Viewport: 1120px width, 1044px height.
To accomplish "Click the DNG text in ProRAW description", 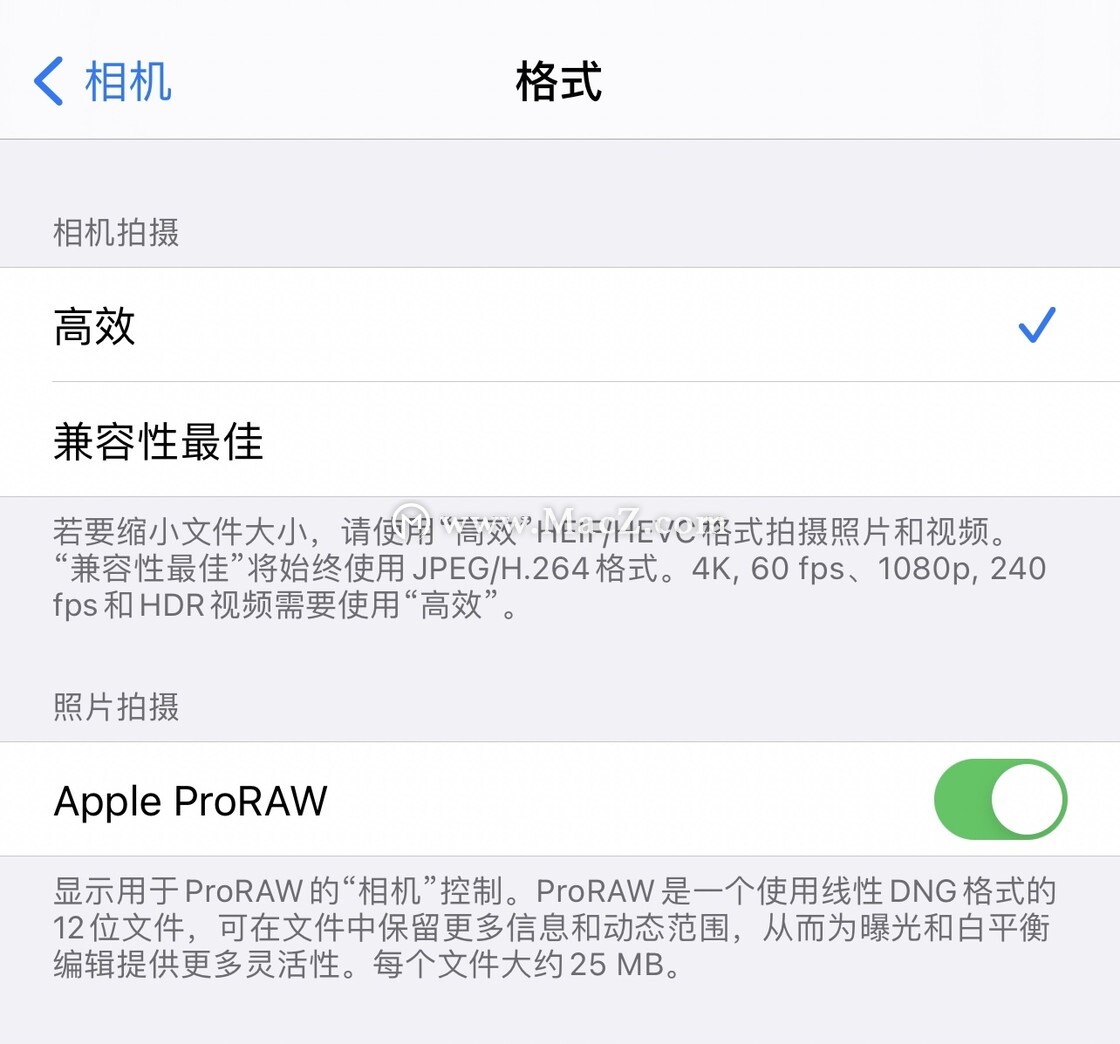I will (923, 890).
